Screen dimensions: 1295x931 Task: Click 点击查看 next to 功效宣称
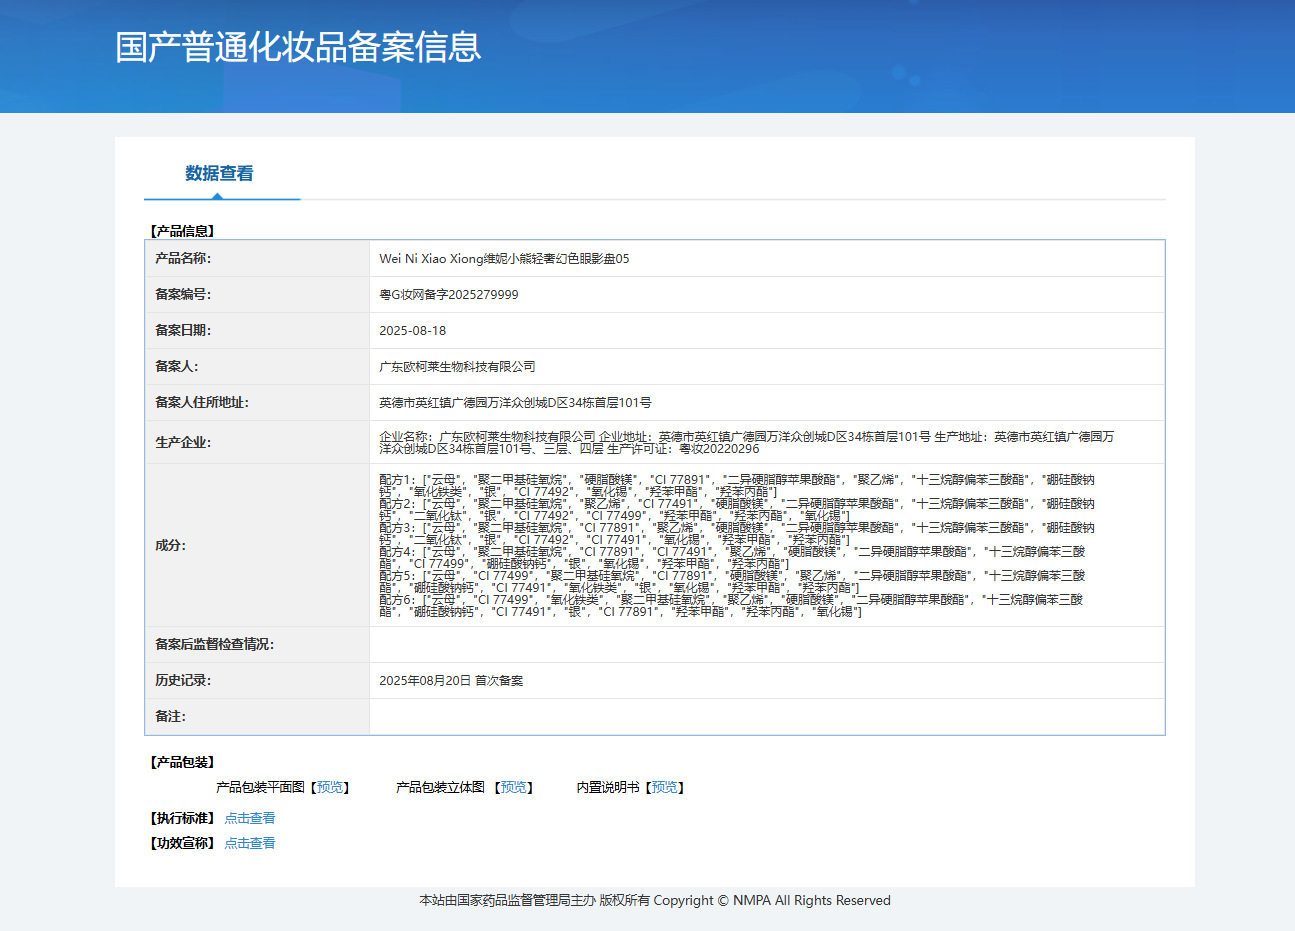[x=249, y=843]
